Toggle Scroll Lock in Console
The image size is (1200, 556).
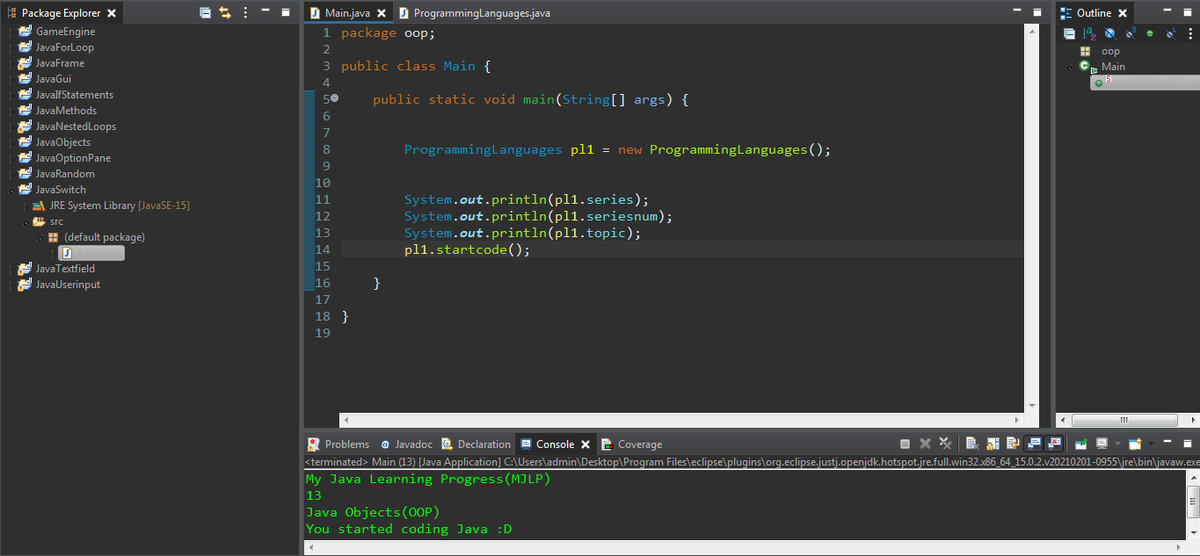tap(992, 444)
